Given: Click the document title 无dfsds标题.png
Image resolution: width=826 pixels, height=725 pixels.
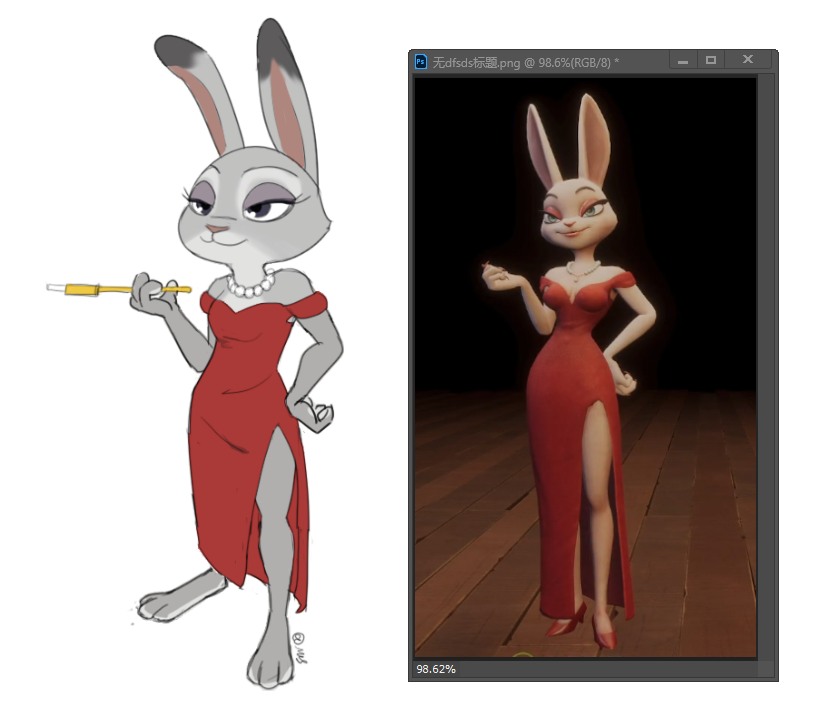Looking at the screenshot, I should tap(476, 63).
